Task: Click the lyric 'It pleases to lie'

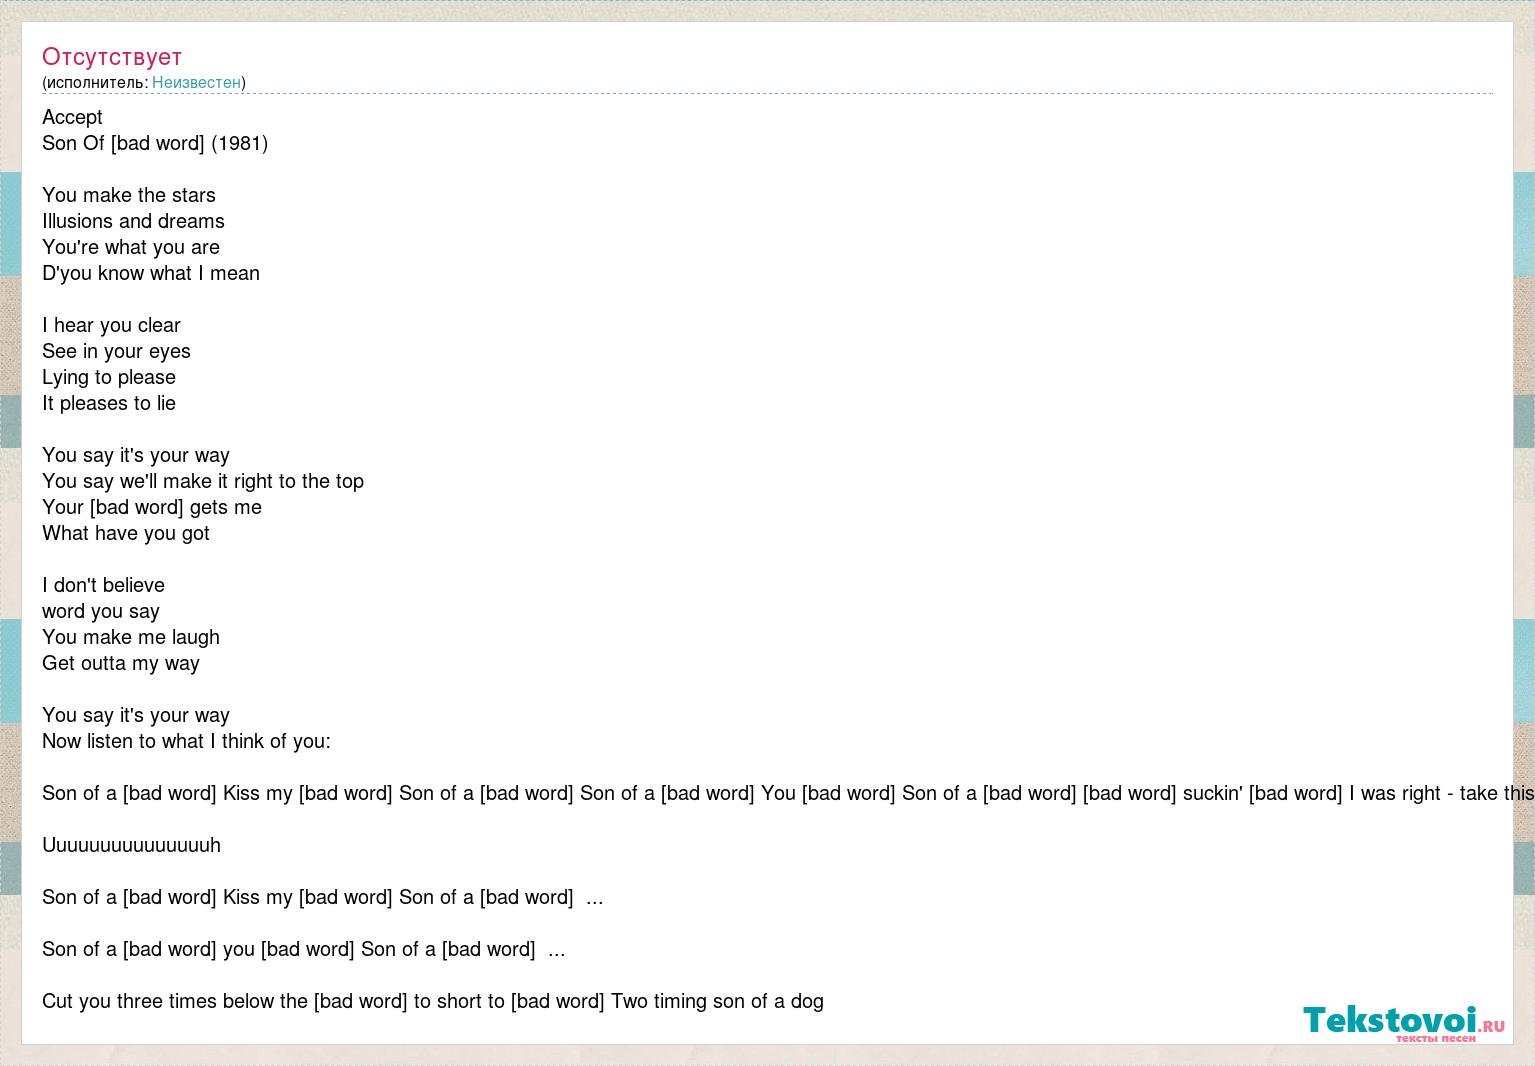Action: click(x=109, y=403)
